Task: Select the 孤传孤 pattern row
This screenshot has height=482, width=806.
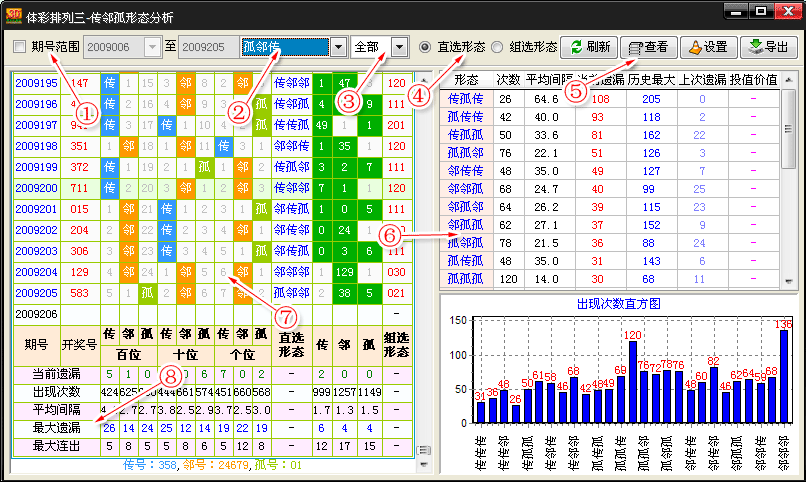Action: [610, 261]
